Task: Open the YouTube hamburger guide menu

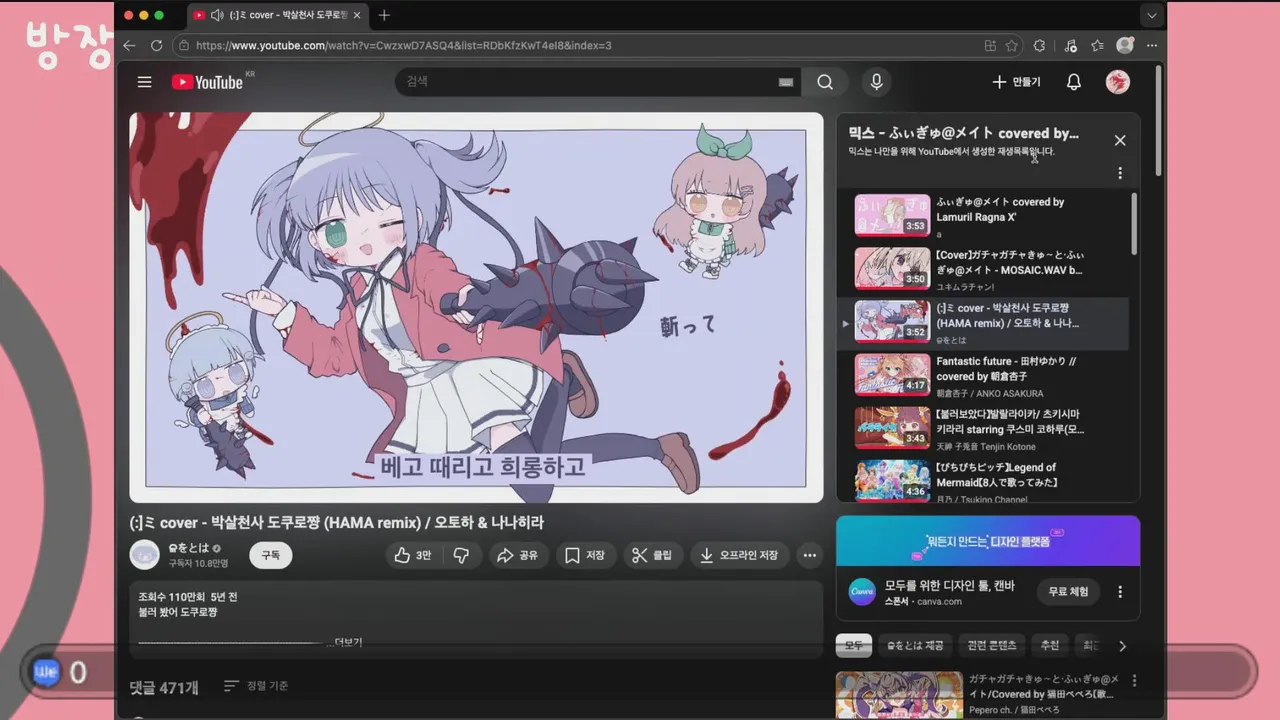Action: click(x=144, y=82)
